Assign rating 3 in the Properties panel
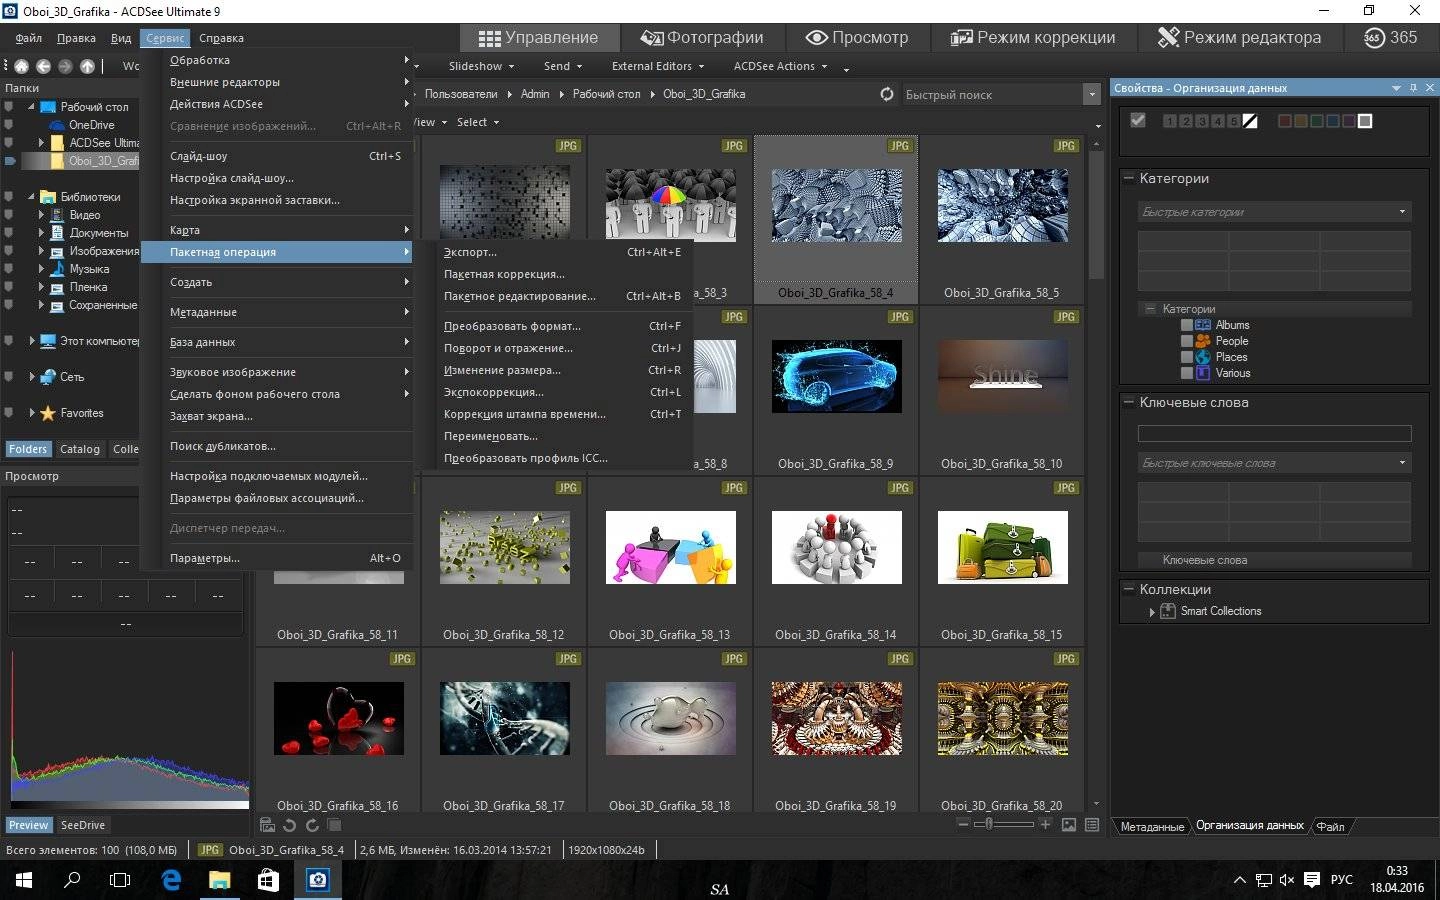The height and width of the screenshot is (900, 1440). click(x=1202, y=121)
